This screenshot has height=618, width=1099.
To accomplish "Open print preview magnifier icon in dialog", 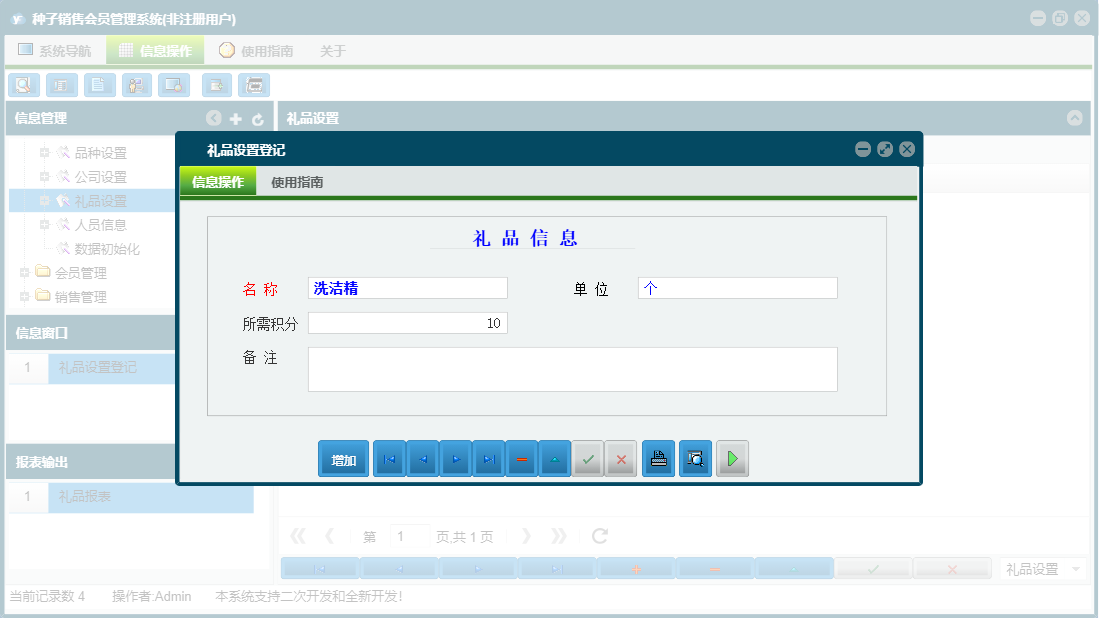I will (695, 459).
